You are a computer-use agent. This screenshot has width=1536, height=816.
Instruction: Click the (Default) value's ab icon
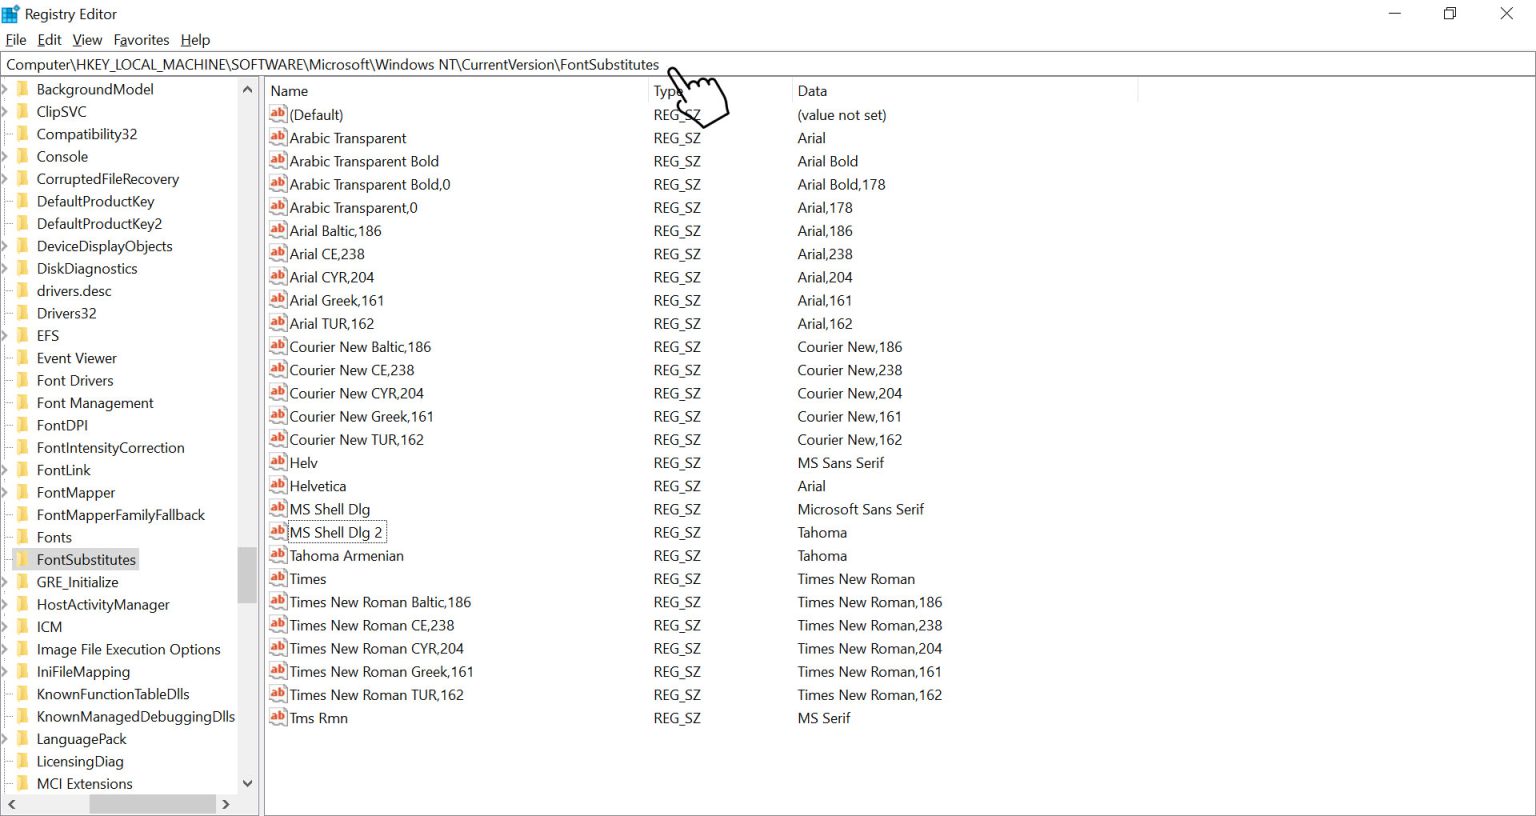click(278, 114)
